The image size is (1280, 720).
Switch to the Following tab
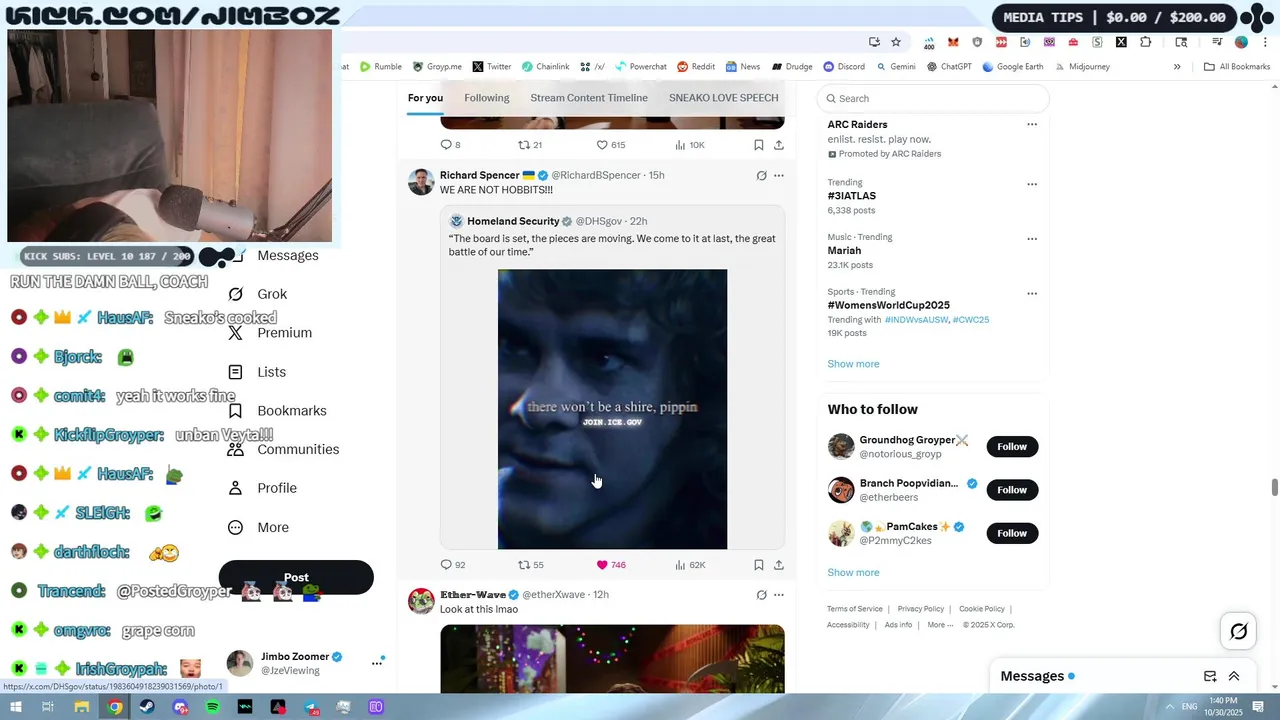point(487,98)
